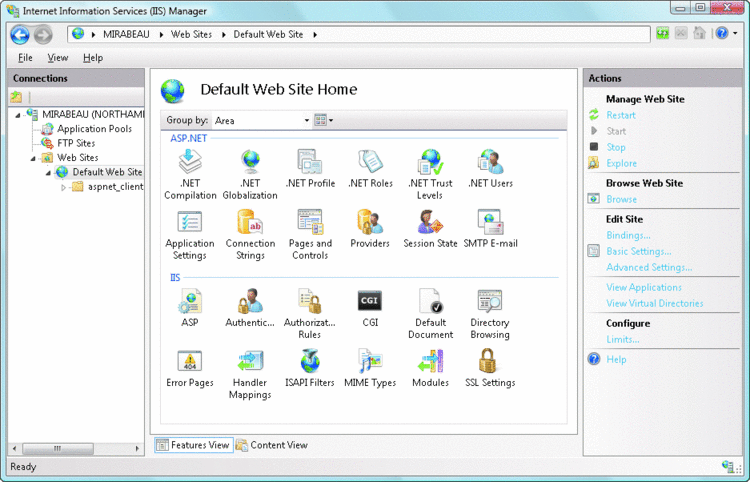Open the Modules feature
The height and width of the screenshot is (482, 750).
tap(430, 368)
